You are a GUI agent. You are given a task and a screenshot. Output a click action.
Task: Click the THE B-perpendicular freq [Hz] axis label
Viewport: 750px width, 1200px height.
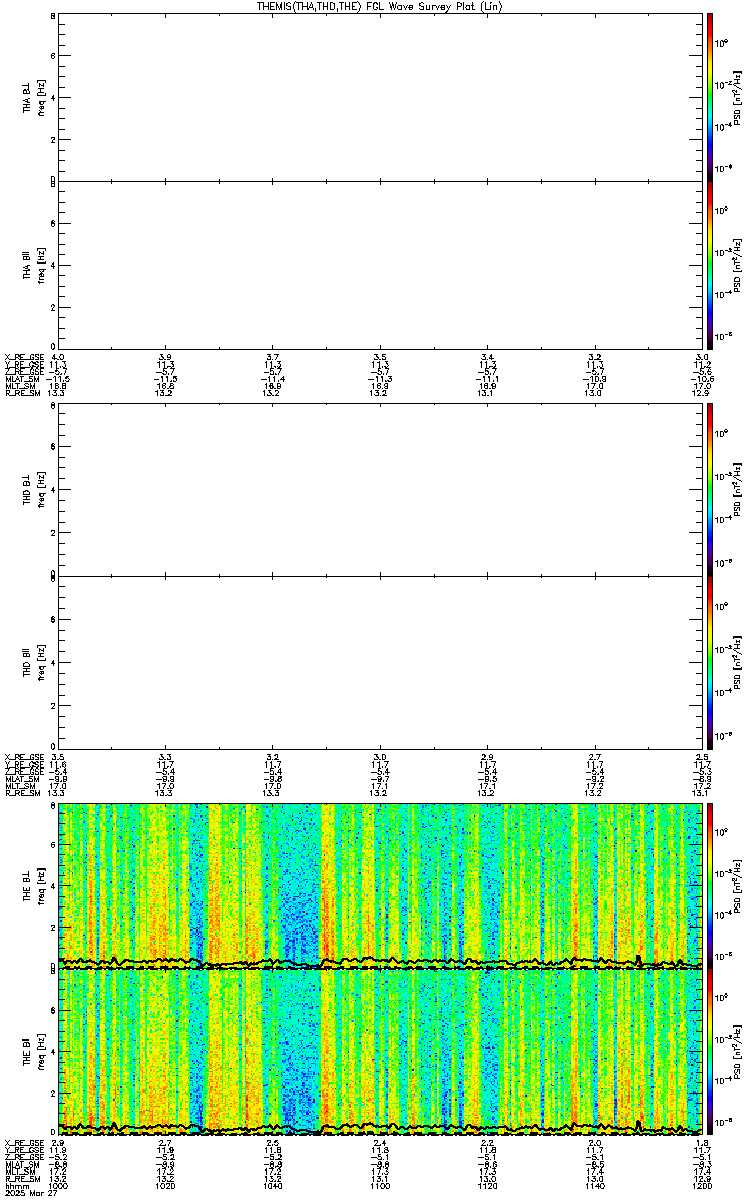[41, 887]
